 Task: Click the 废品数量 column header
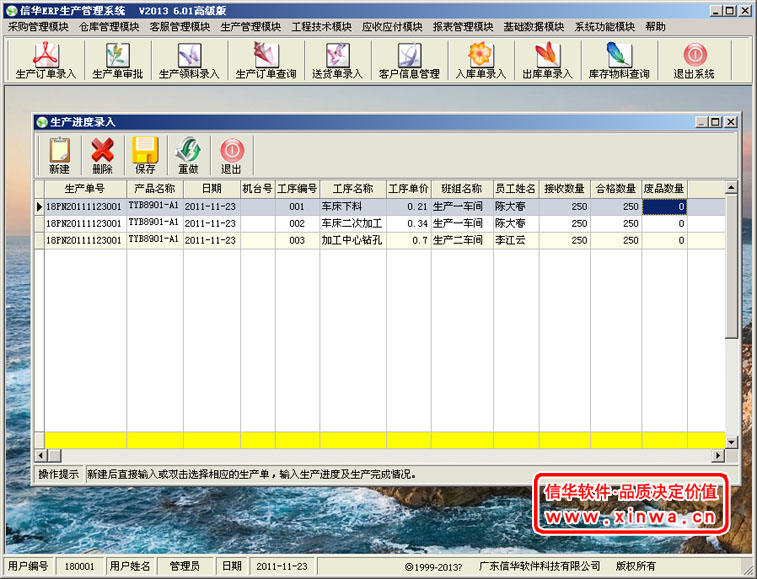[x=664, y=189]
